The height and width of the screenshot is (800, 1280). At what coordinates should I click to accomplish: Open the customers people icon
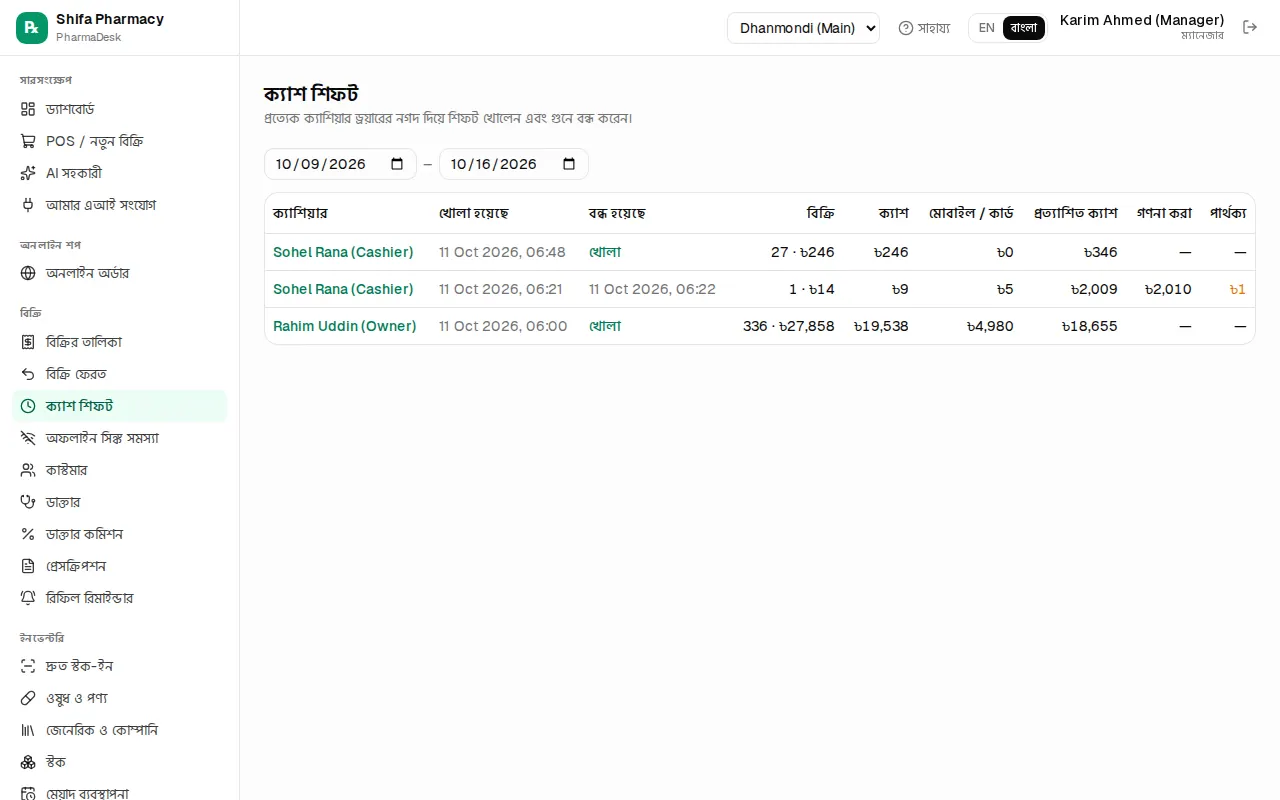28,470
